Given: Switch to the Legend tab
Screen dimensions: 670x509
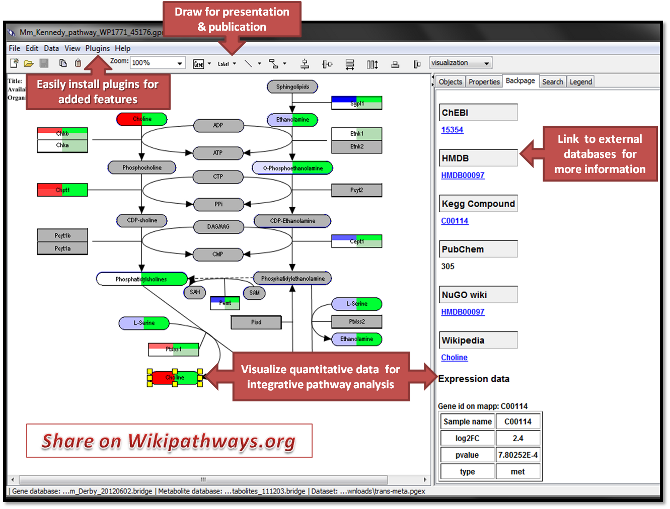Looking at the screenshot, I should (580, 82).
